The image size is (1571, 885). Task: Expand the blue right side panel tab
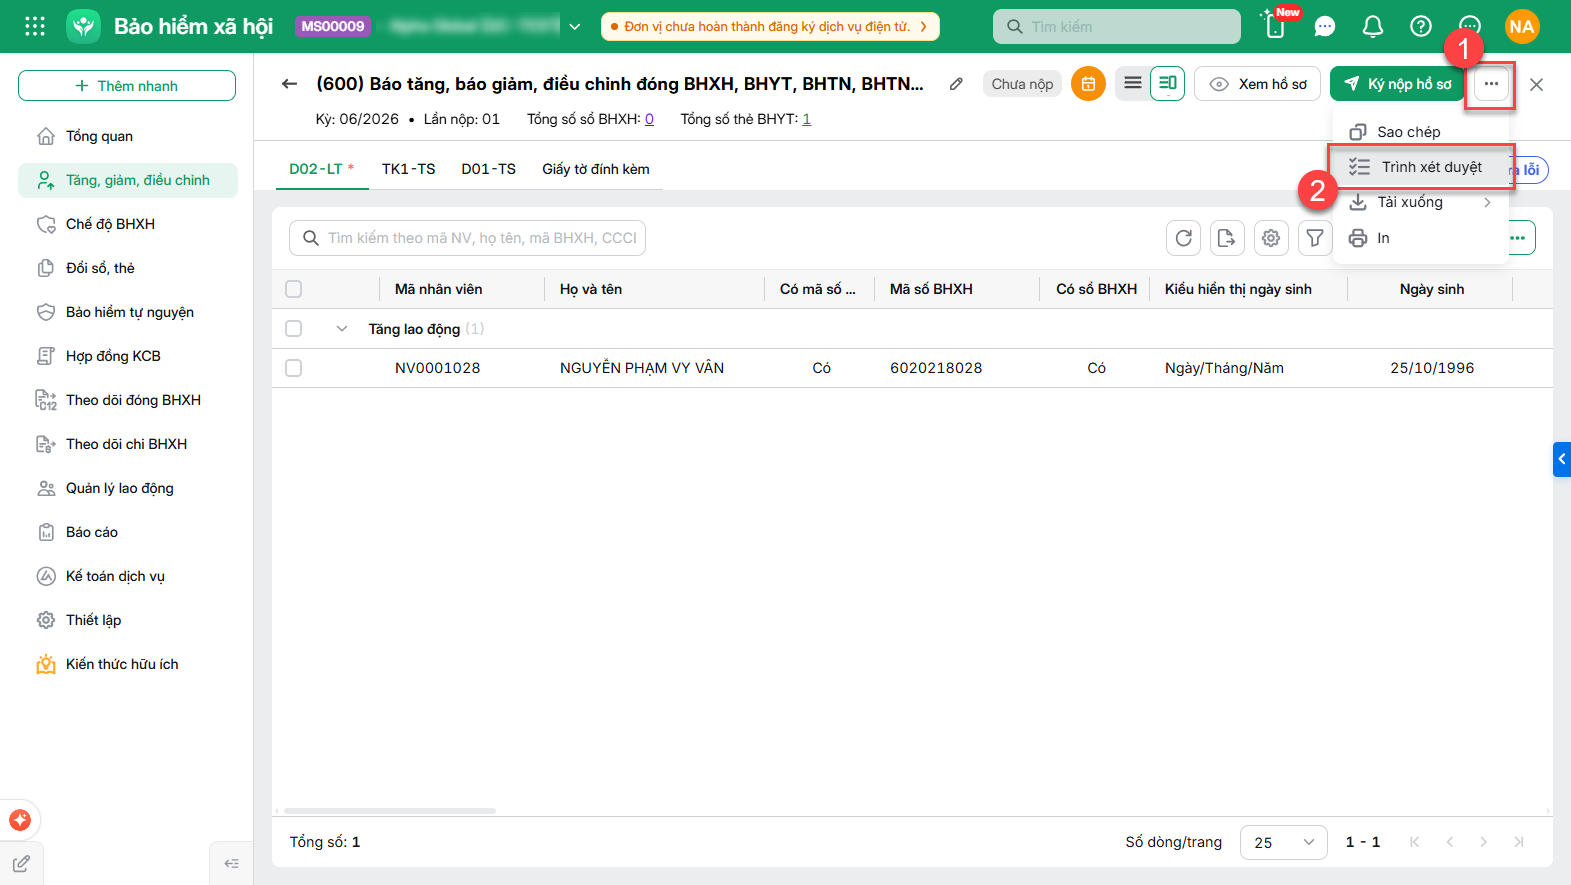click(x=1562, y=459)
